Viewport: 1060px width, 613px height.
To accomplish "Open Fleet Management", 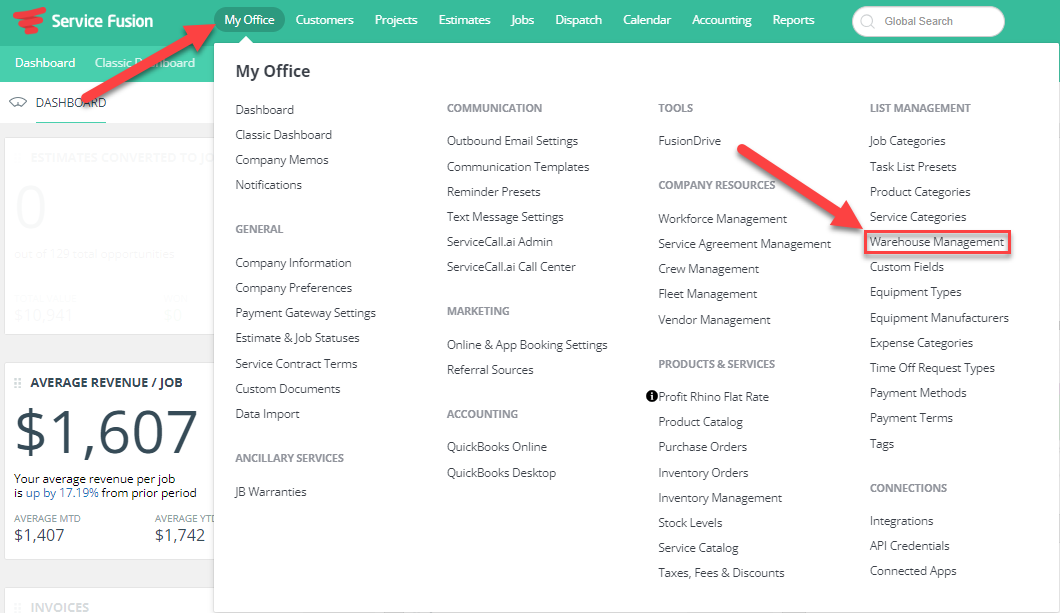I will pos(708,294).
